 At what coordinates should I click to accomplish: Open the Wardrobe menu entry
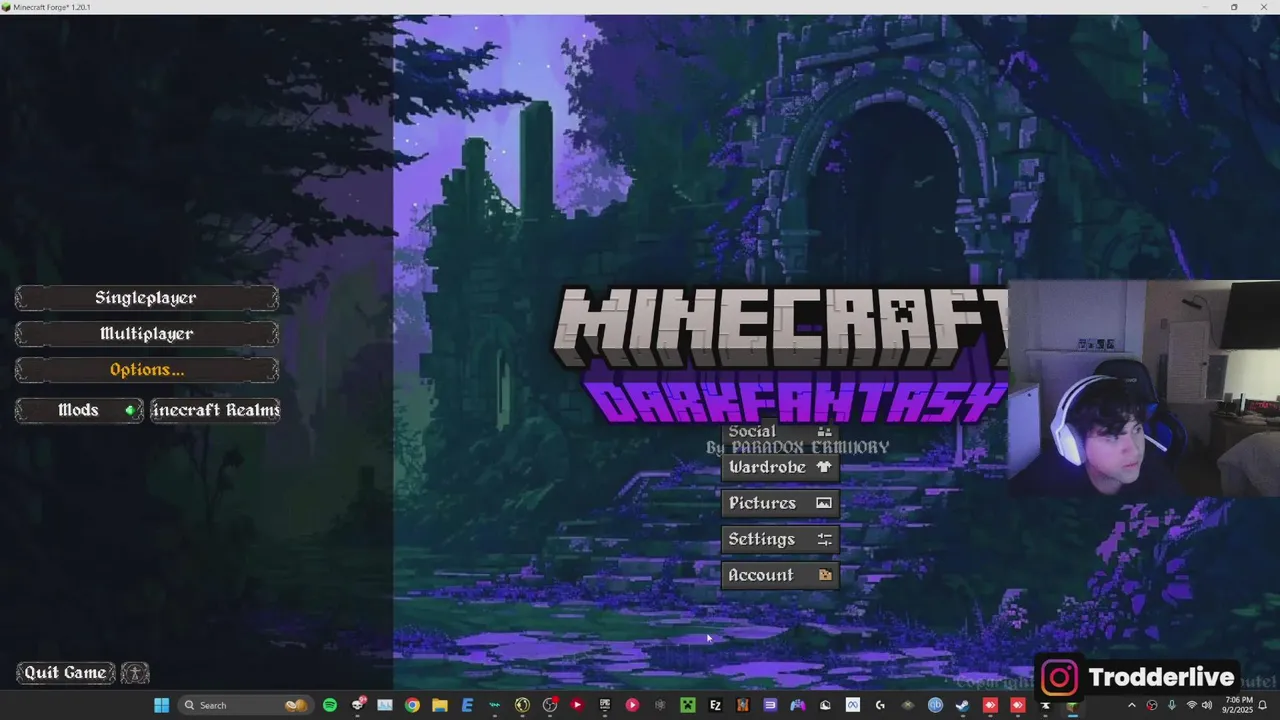780,467
